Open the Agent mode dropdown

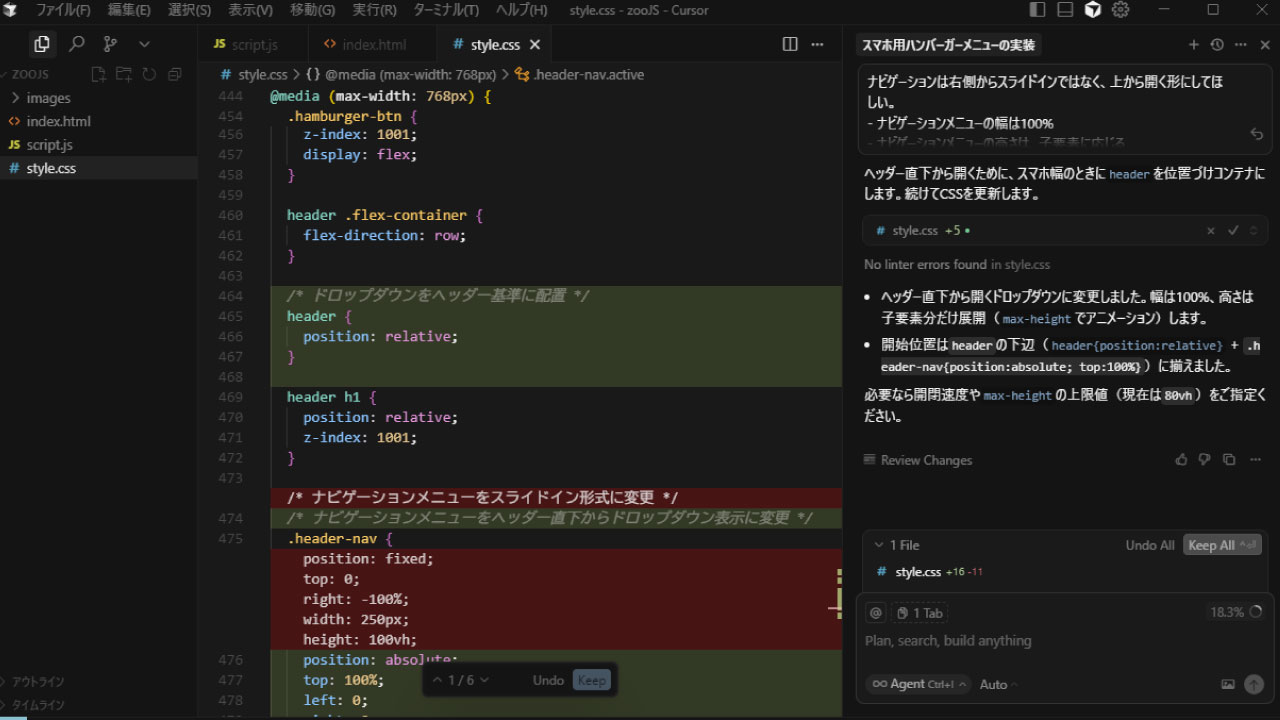(917, 684)
